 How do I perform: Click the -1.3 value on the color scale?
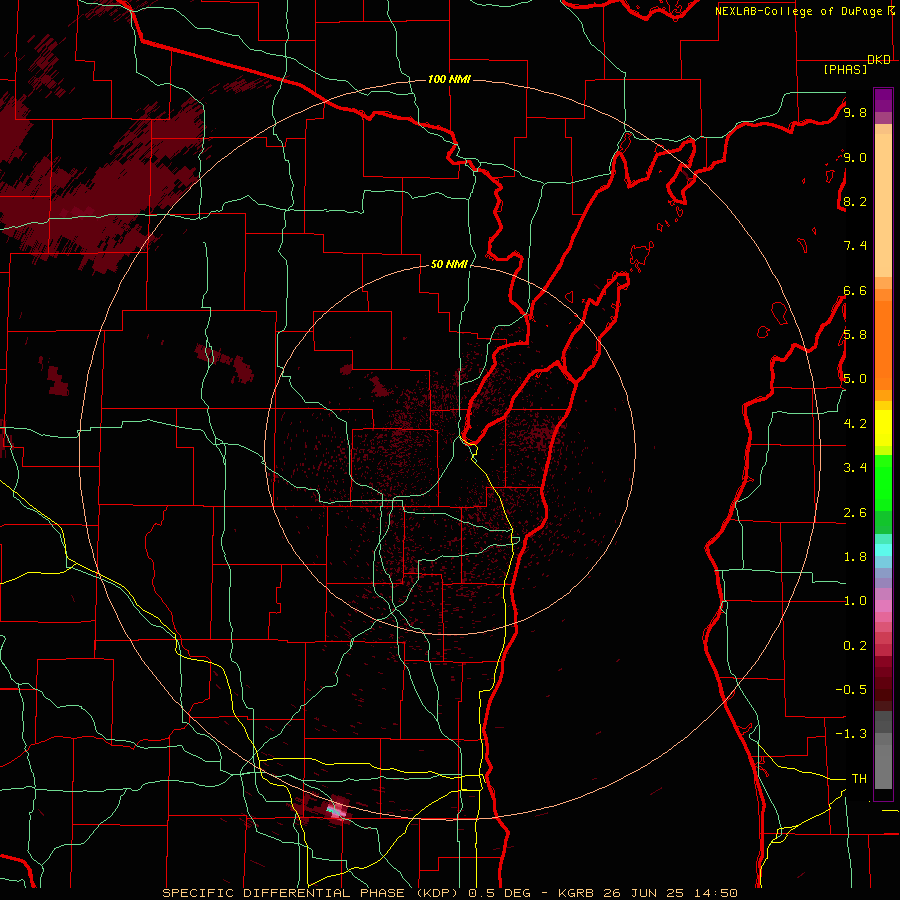[x=851, y=734]
